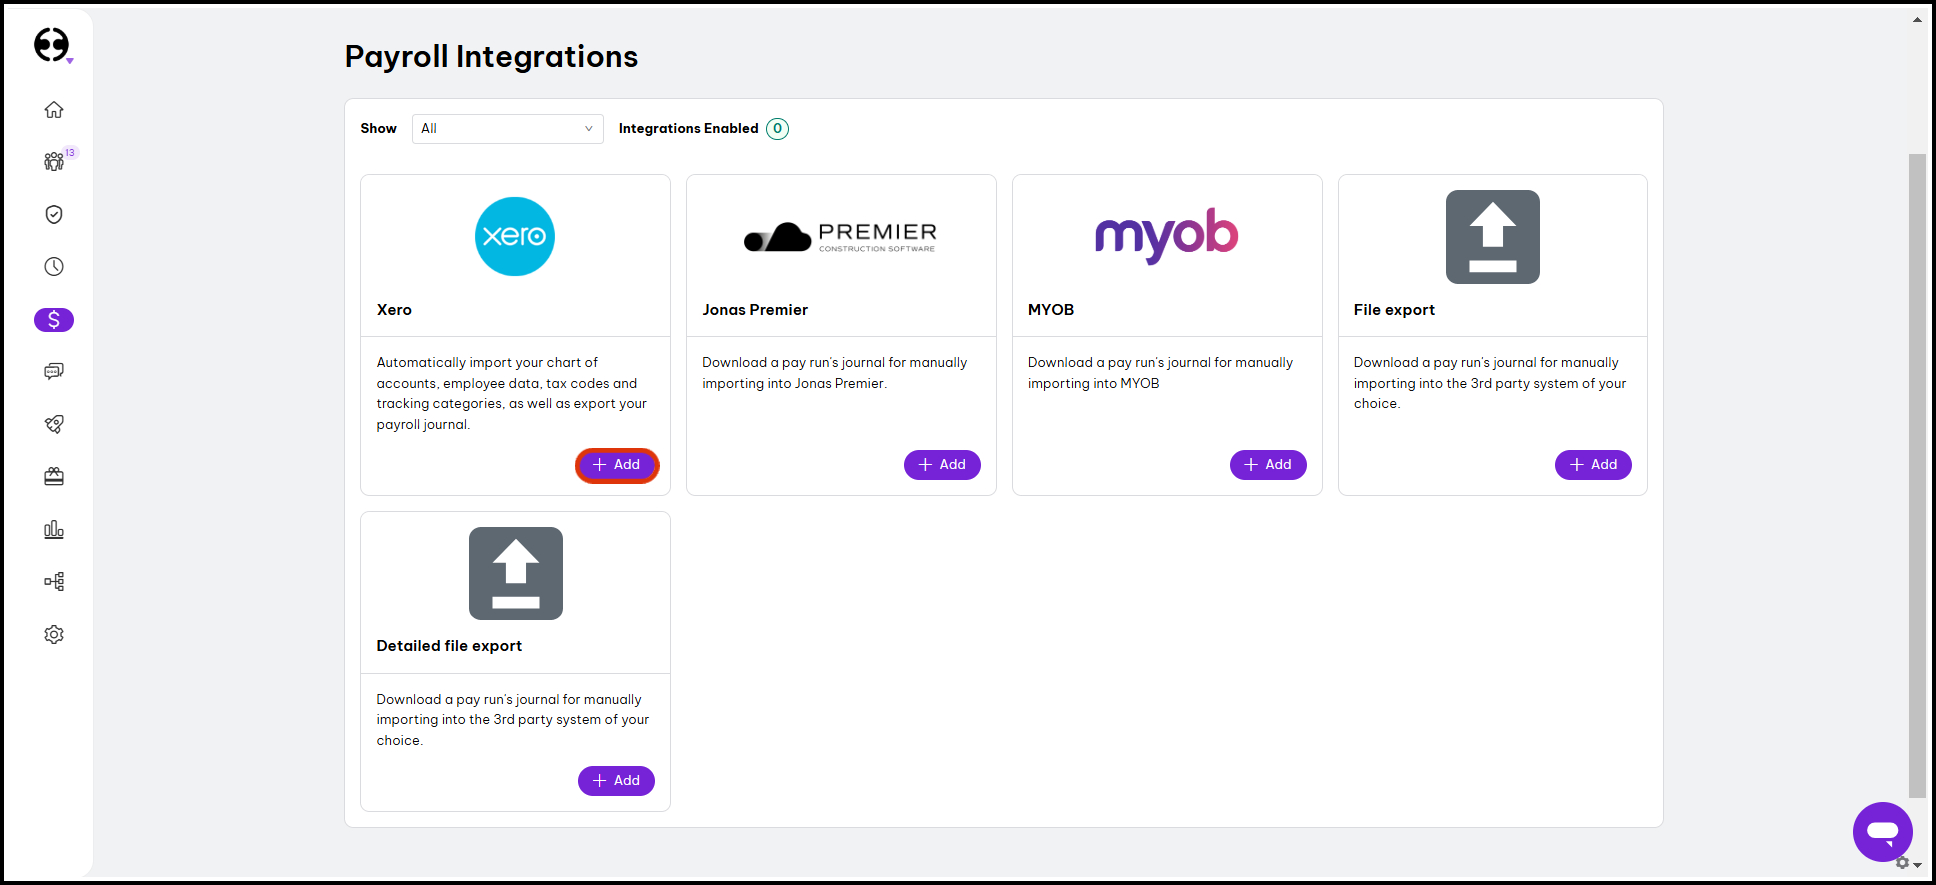1936x885 pixels.
Task: Add the Jonas Premier integration
Action: 942,465
